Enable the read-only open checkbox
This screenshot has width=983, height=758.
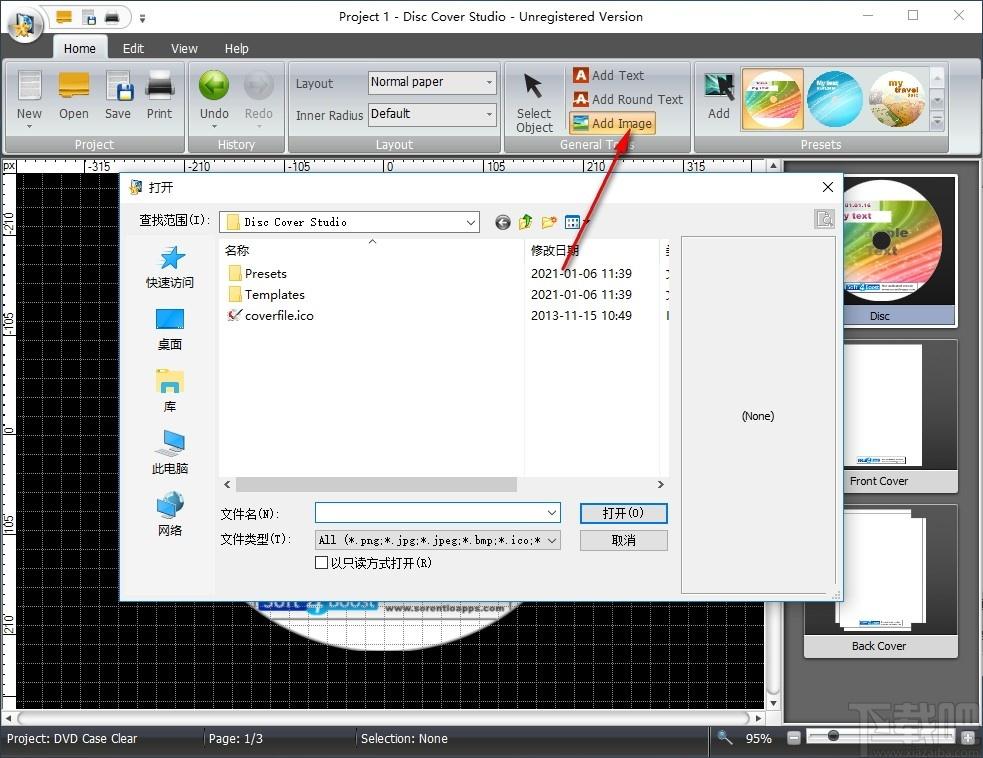(x=321, y=562)
